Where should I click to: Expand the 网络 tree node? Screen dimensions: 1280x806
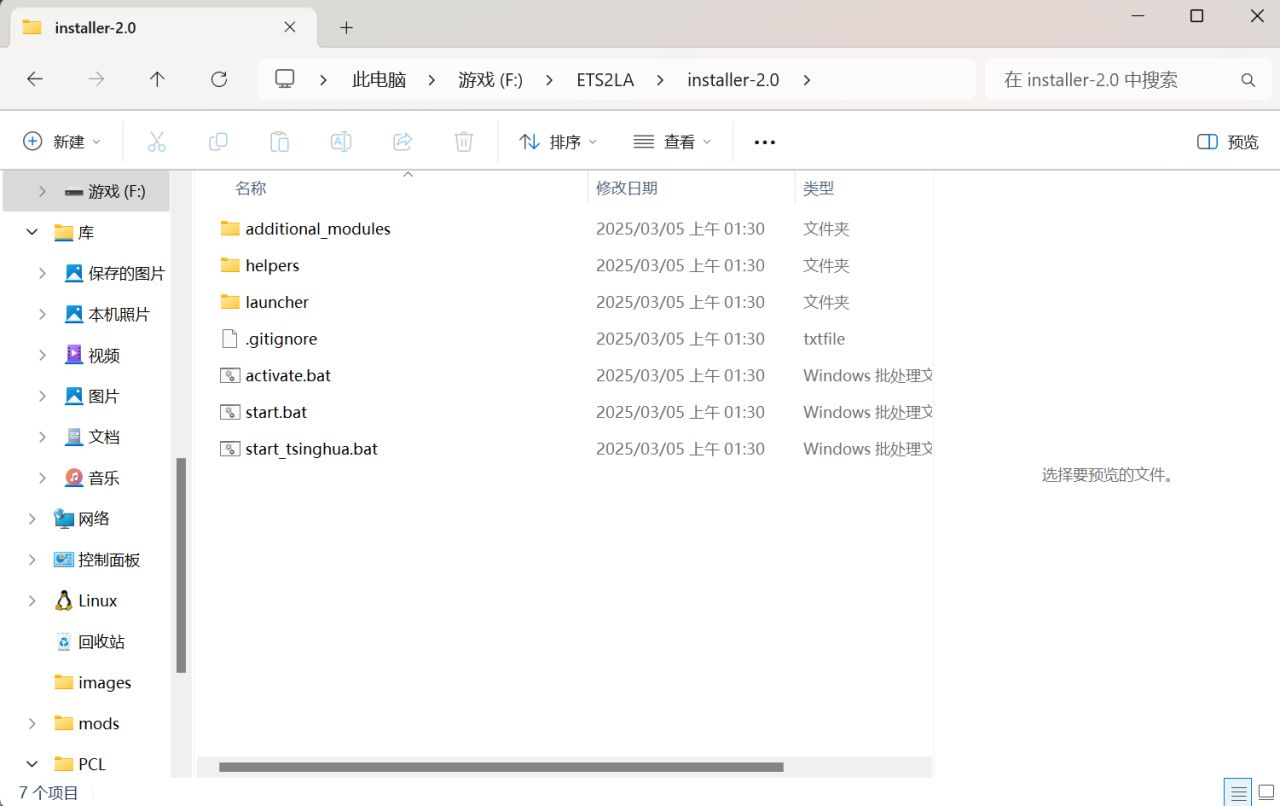[32, 518]
